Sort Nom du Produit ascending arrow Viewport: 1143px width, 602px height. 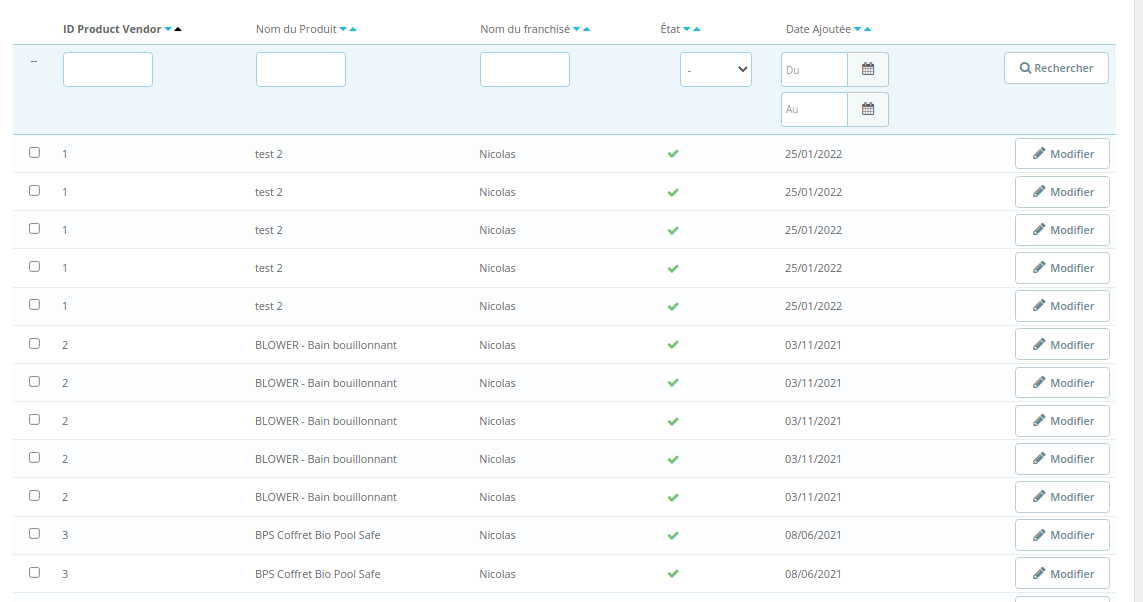[354, 29]
